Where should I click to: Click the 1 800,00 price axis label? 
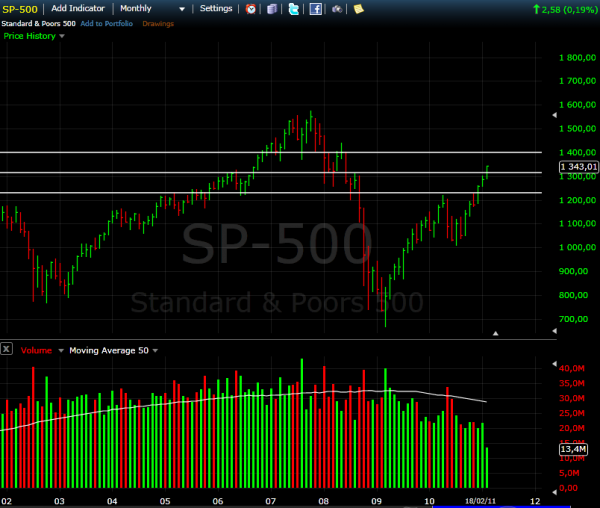coord(578,58)
